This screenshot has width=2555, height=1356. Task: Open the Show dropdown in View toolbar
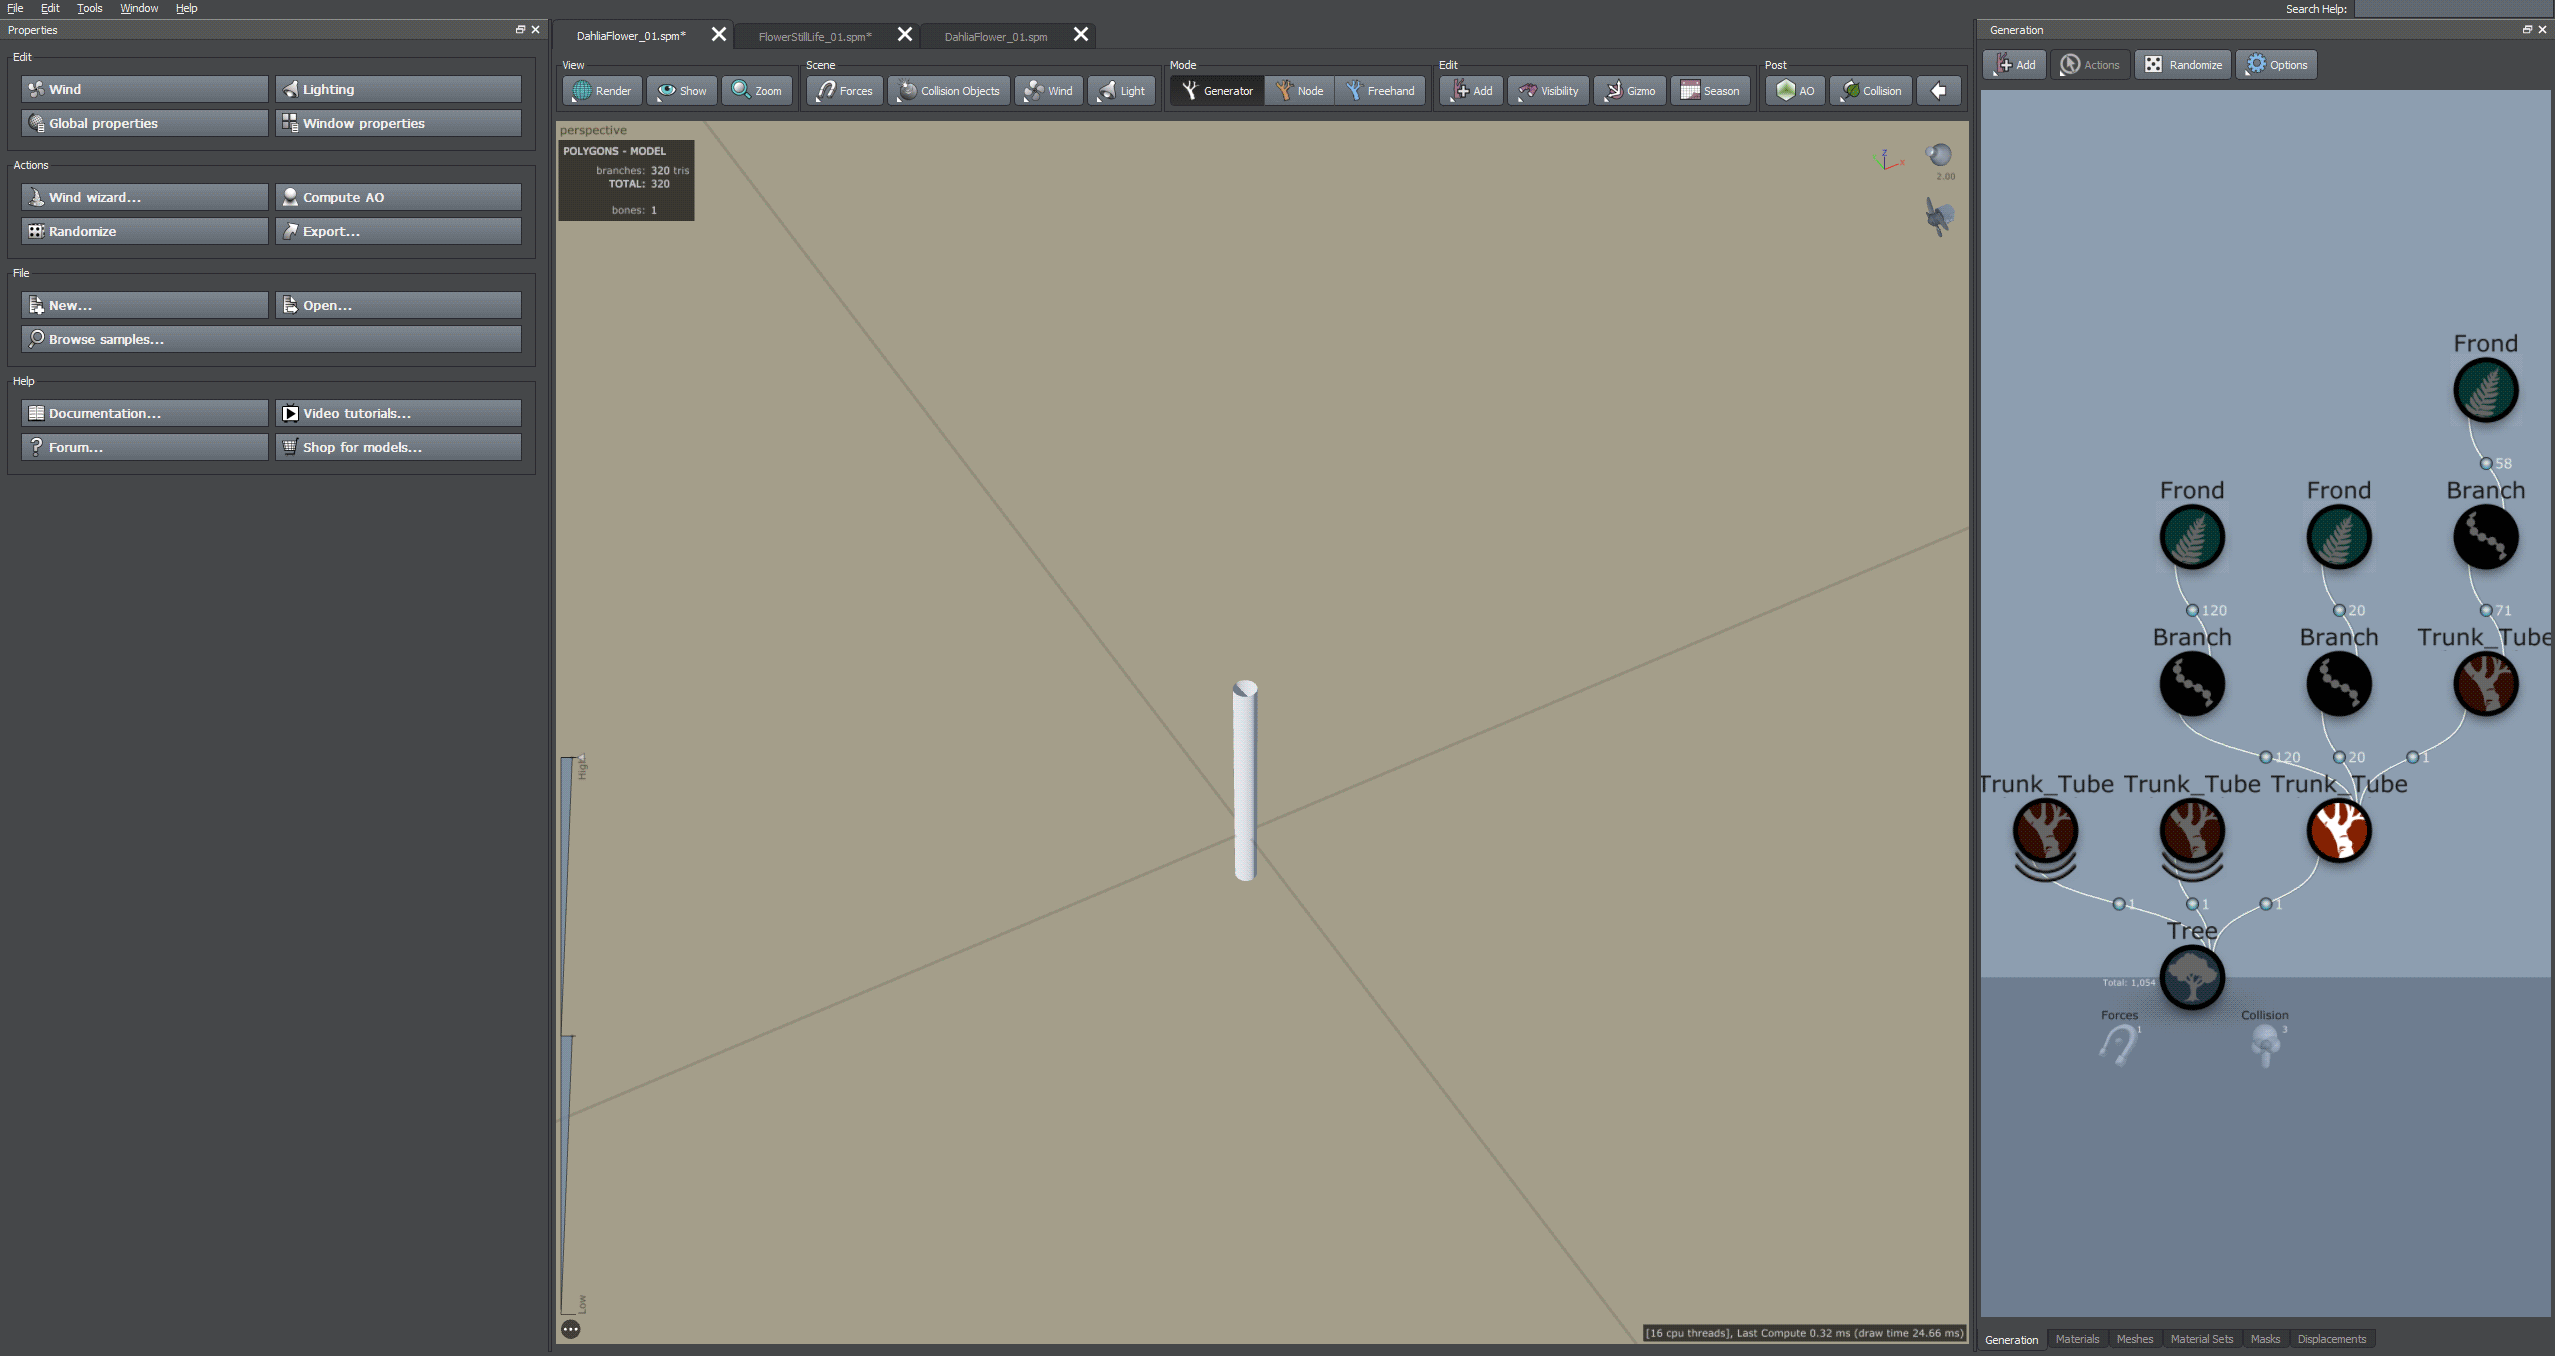[x=681, y=90]
